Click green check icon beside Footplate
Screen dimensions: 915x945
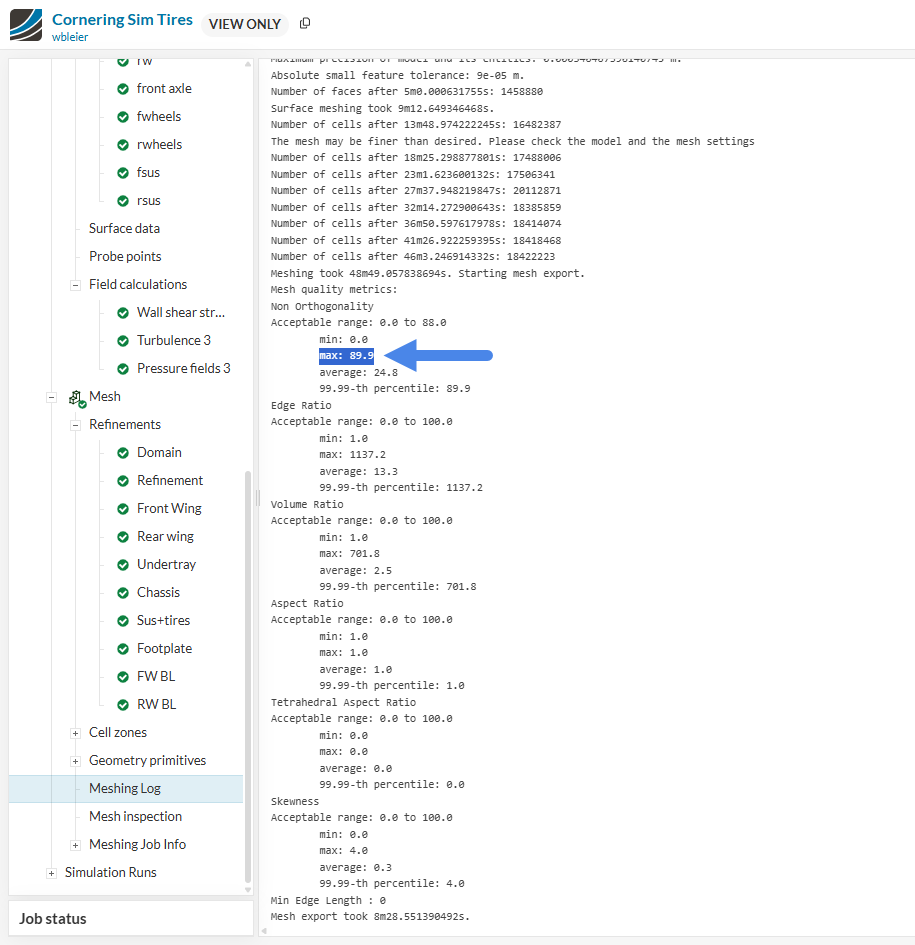click(x=123, y=649)
